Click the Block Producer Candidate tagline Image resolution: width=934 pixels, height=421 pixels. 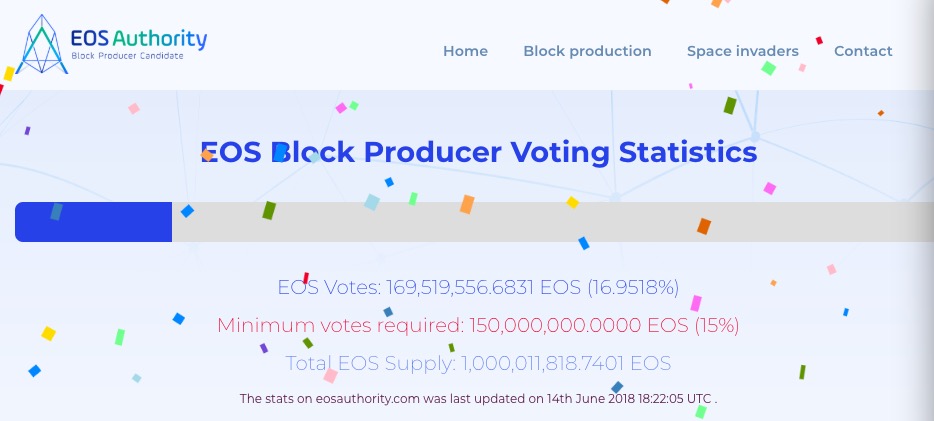127,56
